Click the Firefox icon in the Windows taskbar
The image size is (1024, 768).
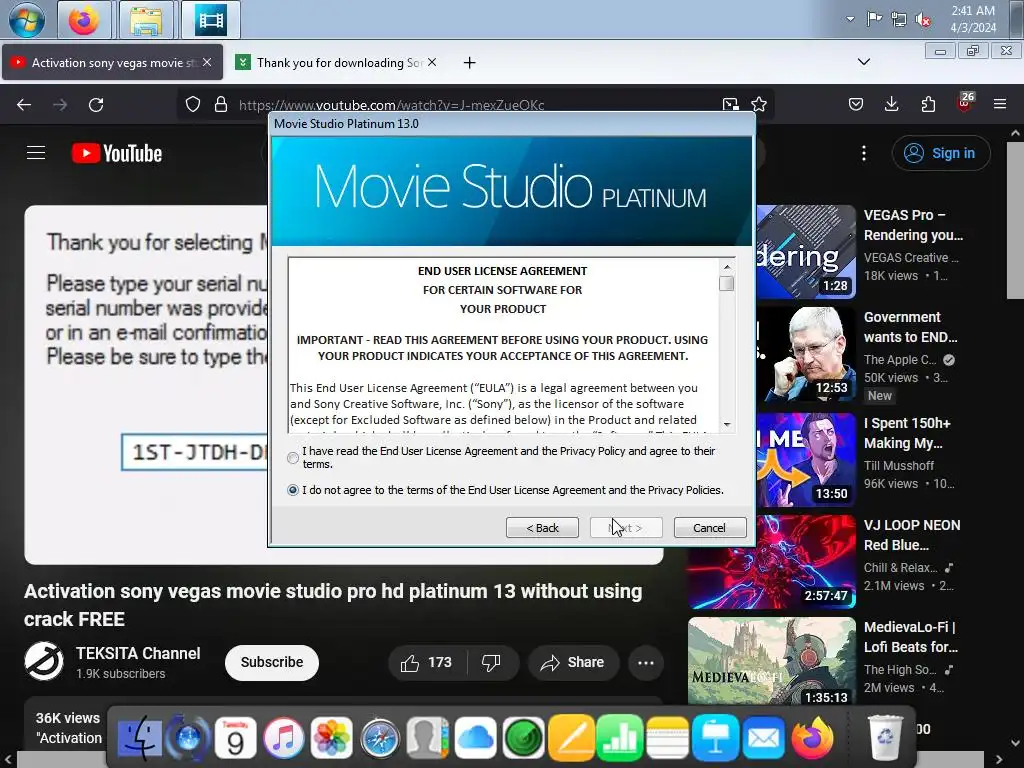coord(84,20)
